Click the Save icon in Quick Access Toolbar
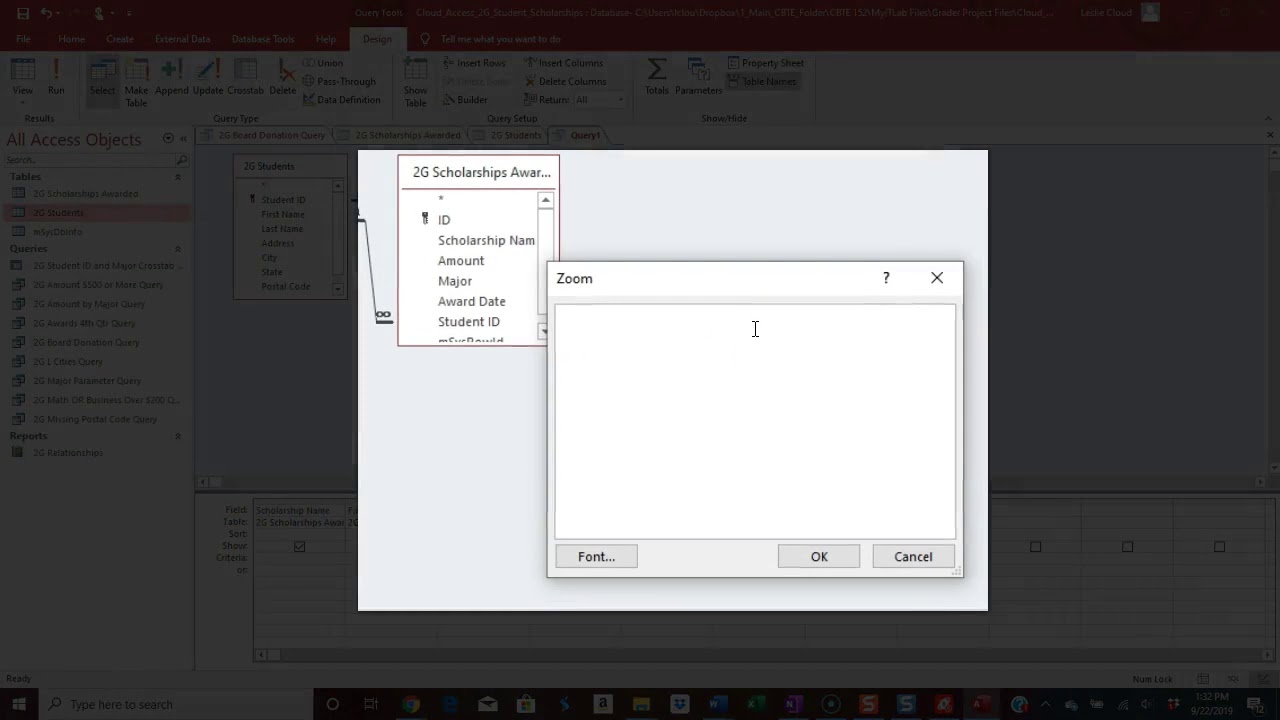This screenshot has height=720, width=1280. (23, 13)
